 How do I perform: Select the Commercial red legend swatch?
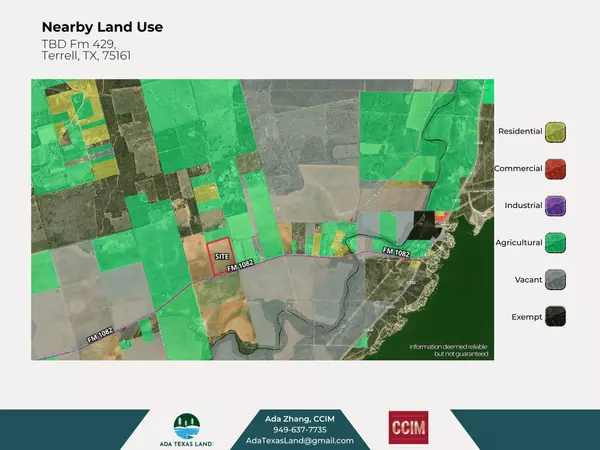pyautogui.click(x=557, y=169)
